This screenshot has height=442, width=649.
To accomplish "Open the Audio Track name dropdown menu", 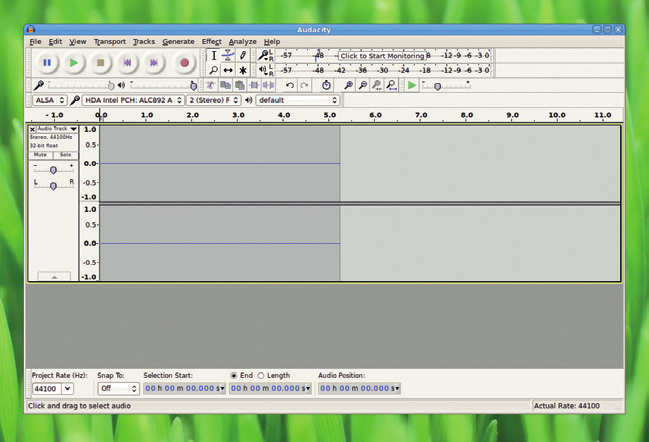I will click(x=57, y=129).
